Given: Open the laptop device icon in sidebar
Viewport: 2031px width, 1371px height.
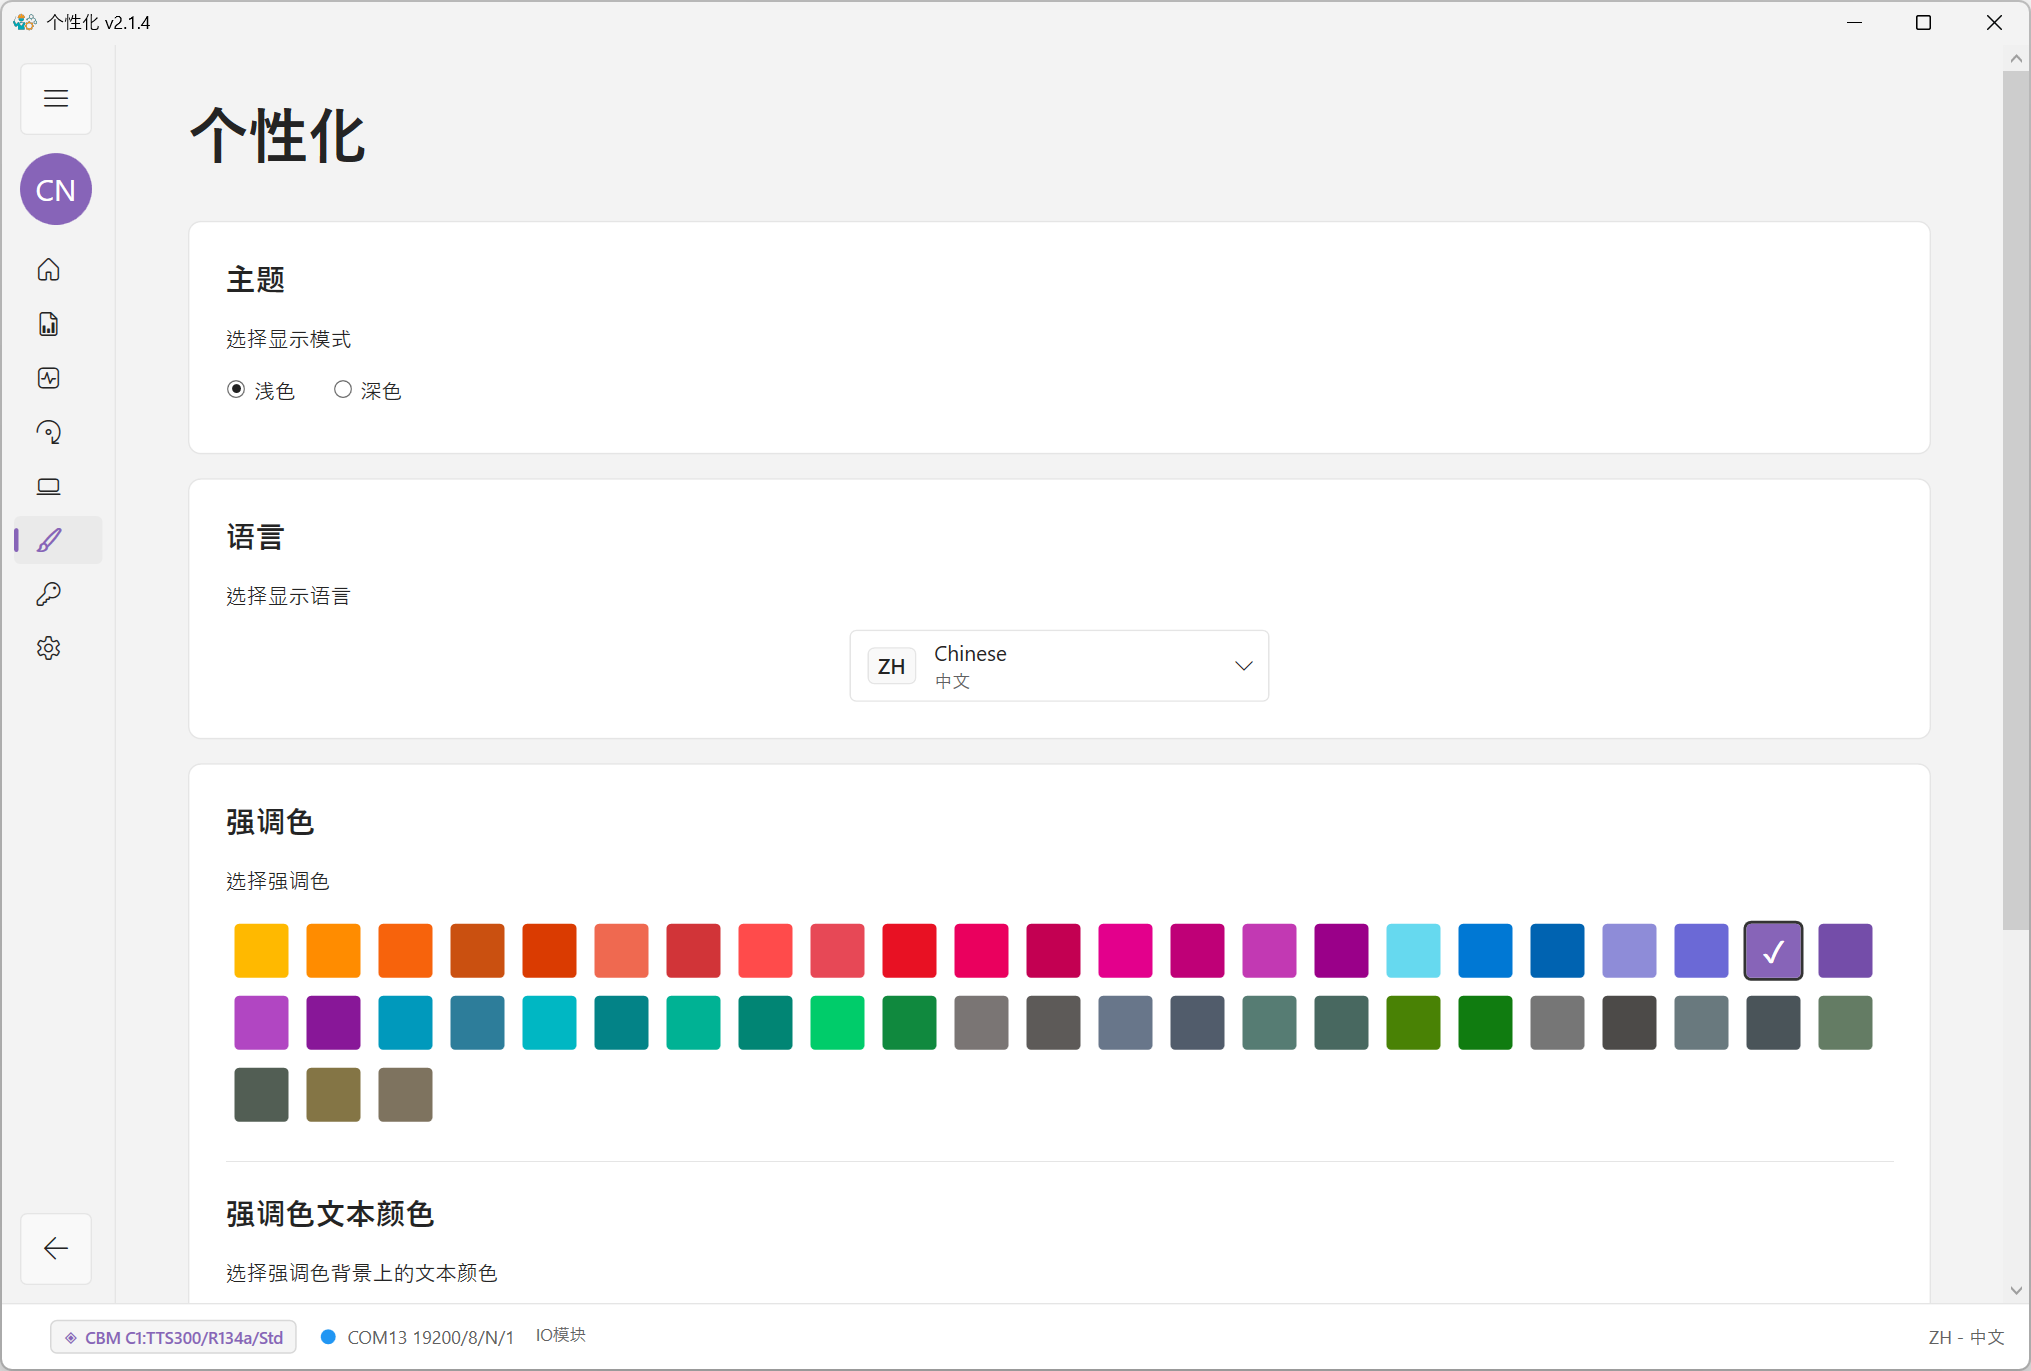Looking at the screenshot, I should (x=49, y=486).
